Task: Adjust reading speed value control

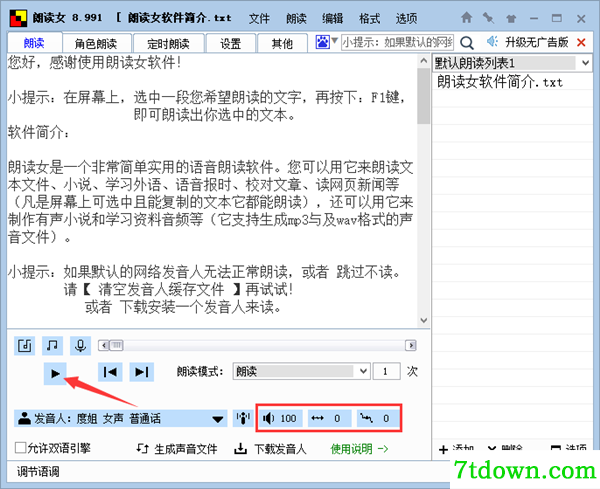Action: [x=329, y=418]
